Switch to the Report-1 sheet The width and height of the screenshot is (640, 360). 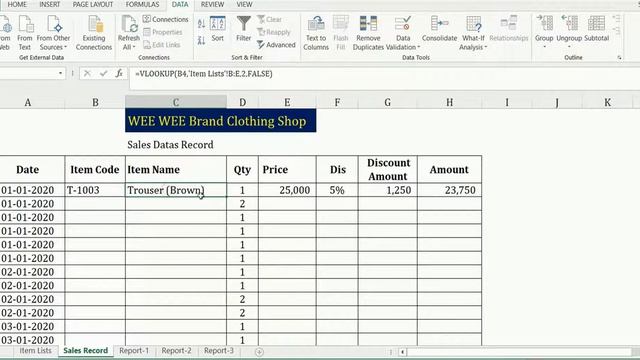pos(134,351)
